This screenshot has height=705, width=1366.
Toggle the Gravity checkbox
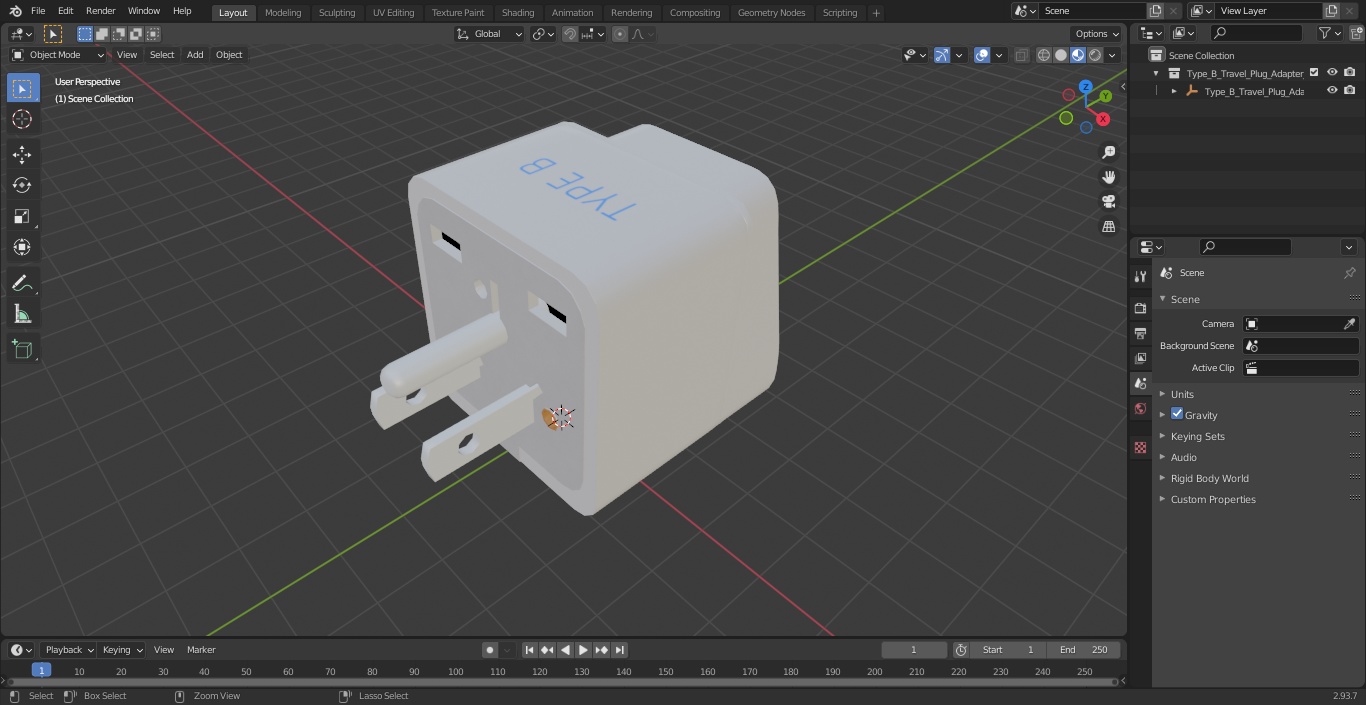[1177, 414]
